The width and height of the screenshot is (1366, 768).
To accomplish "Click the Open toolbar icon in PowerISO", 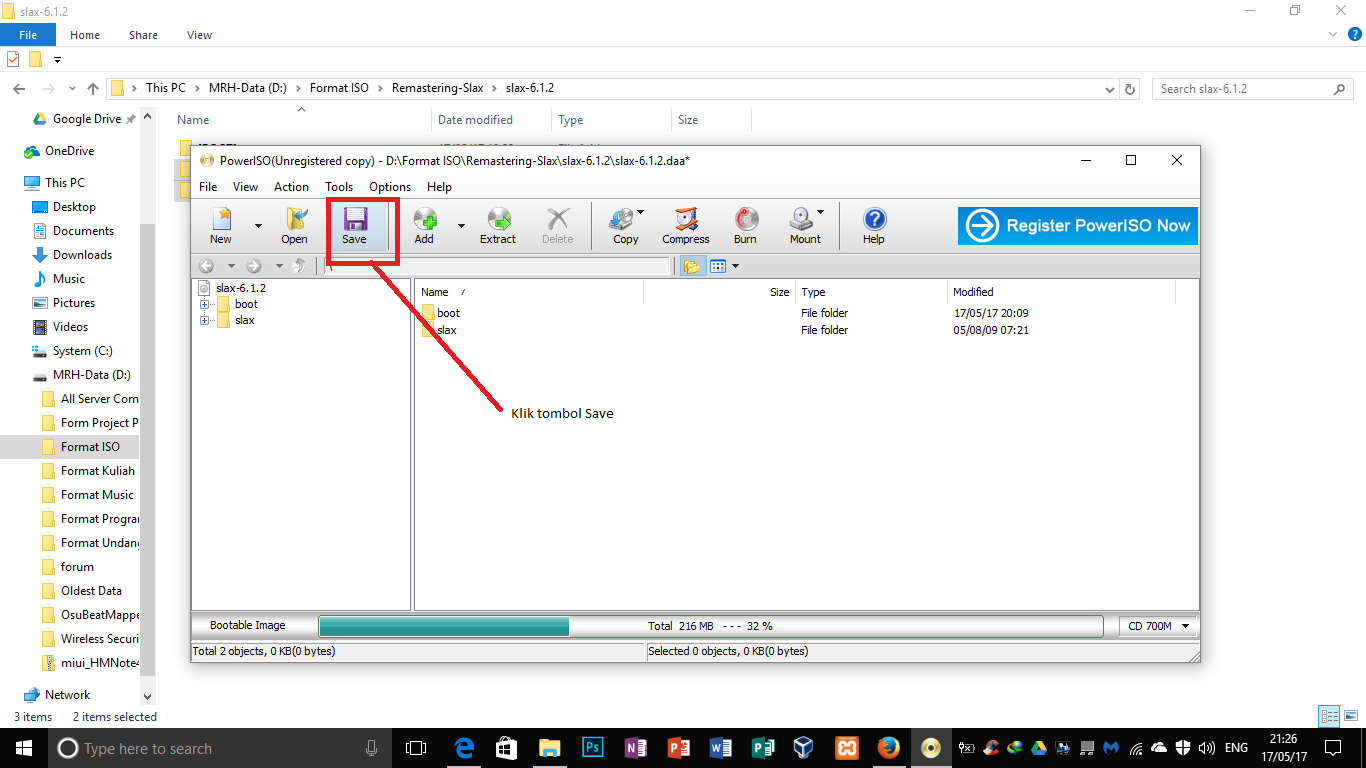I will click(x=294, y=226).
